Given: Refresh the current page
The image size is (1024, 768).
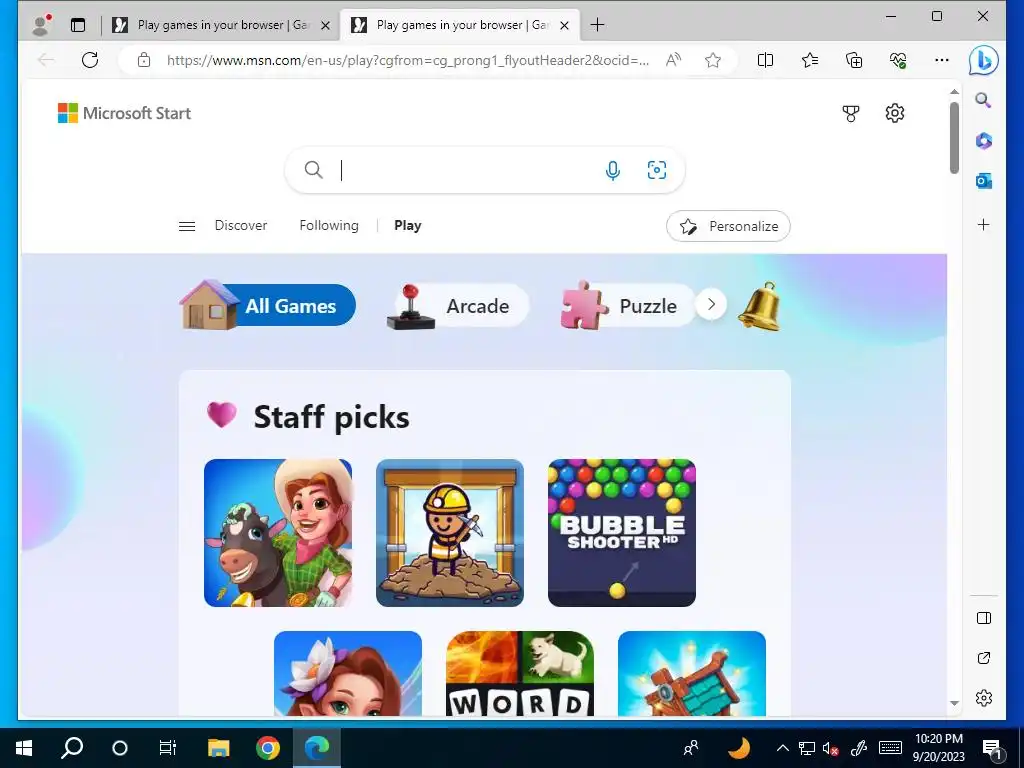Looking at the screenshot, I should pyautogui.click(x=90, y=60).
